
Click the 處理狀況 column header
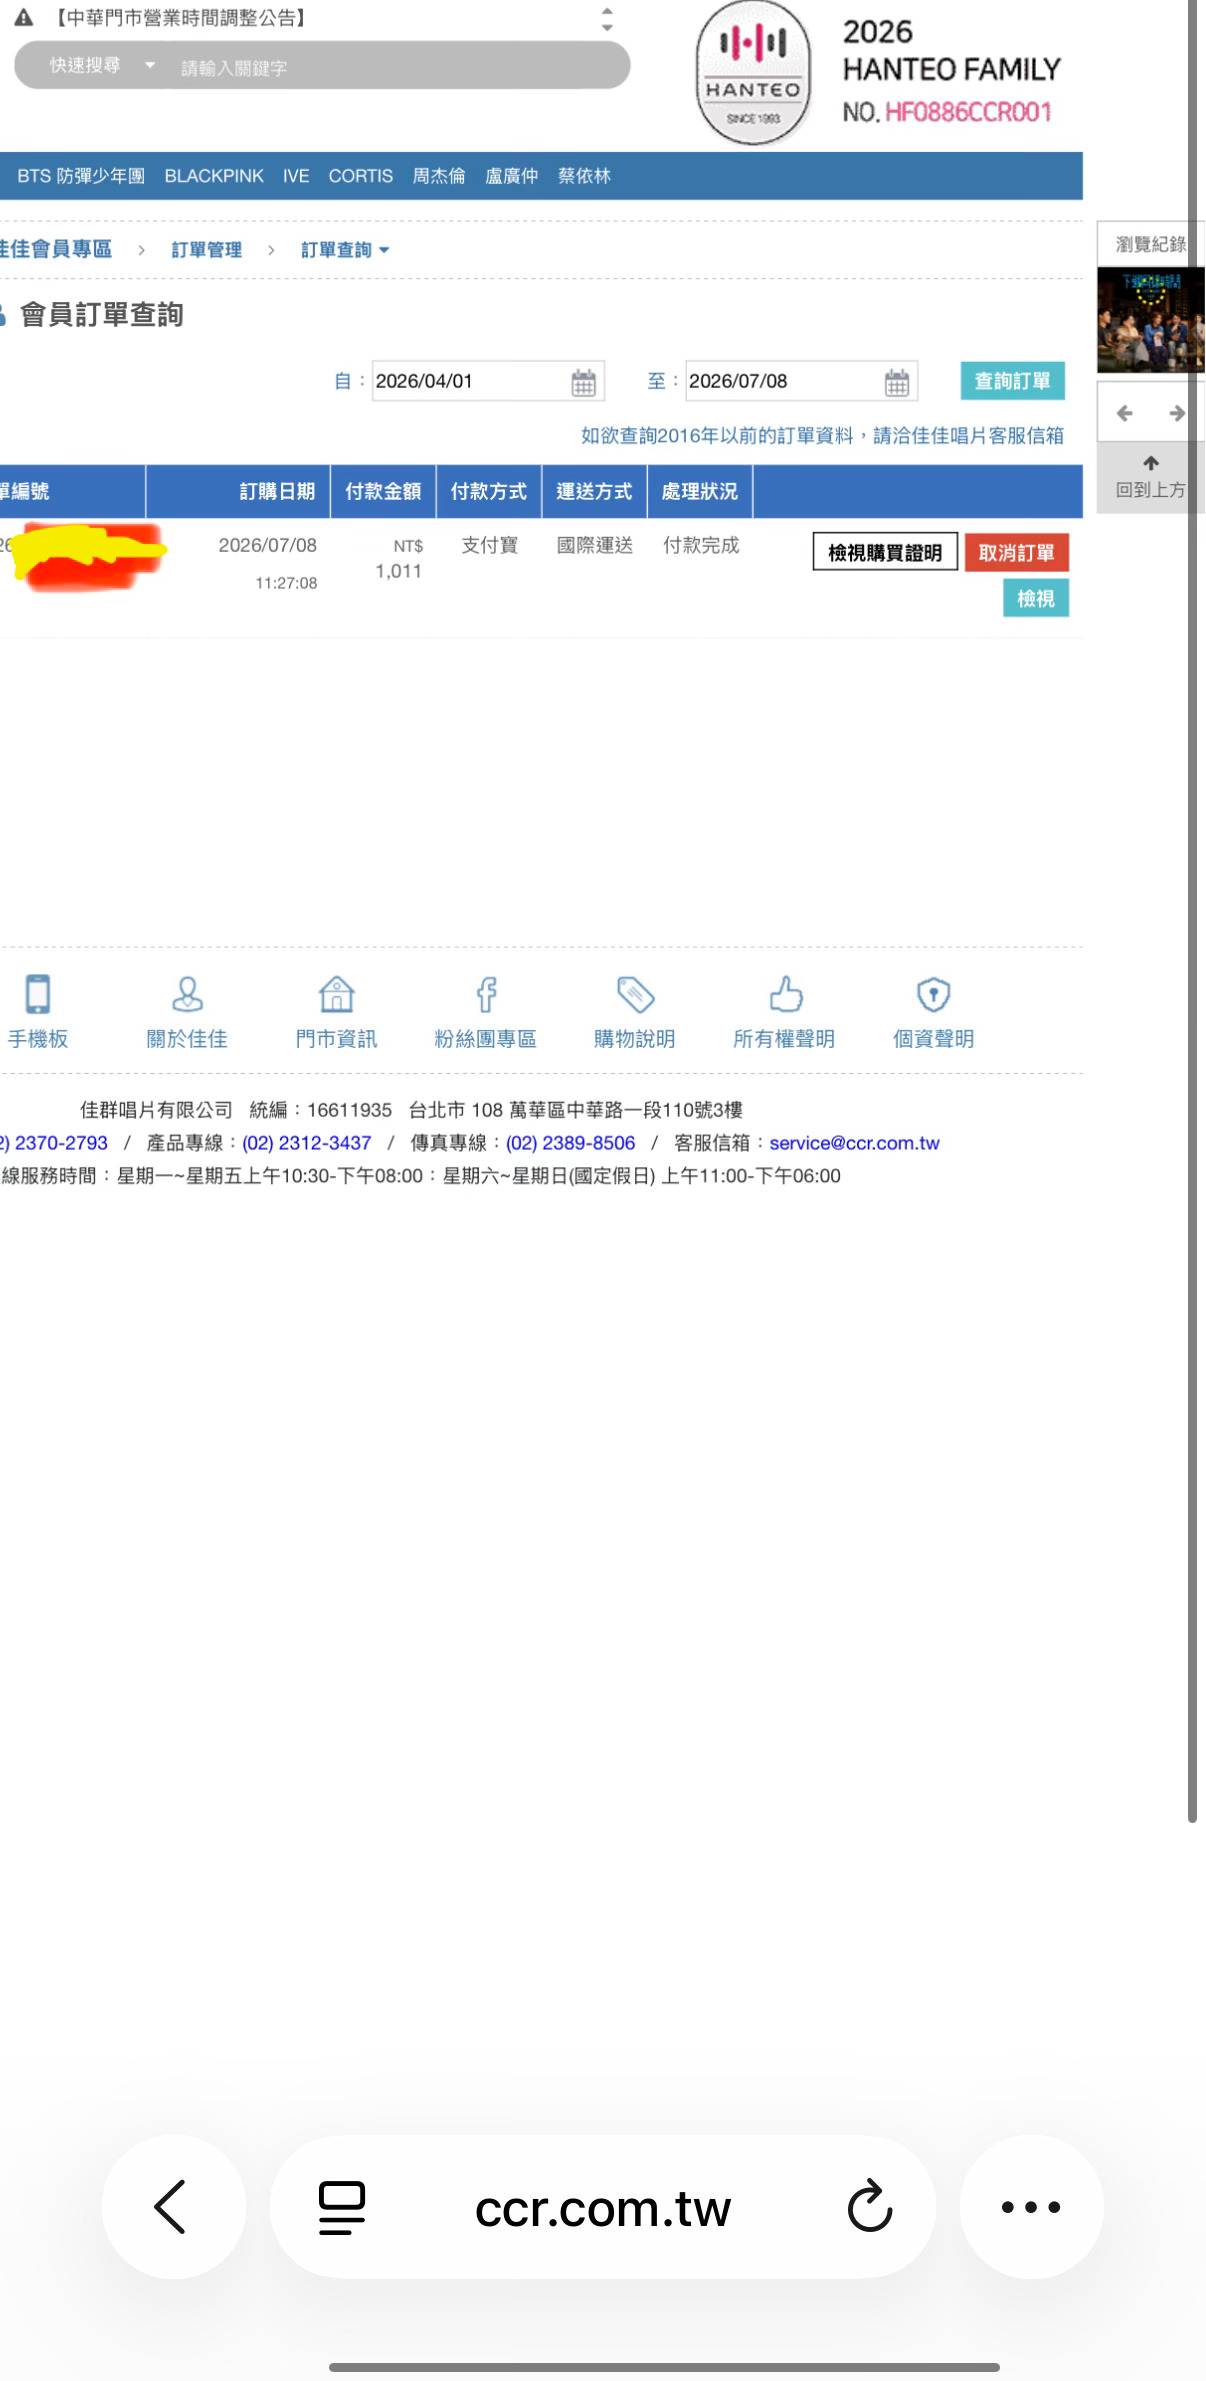tap(700, 491)
